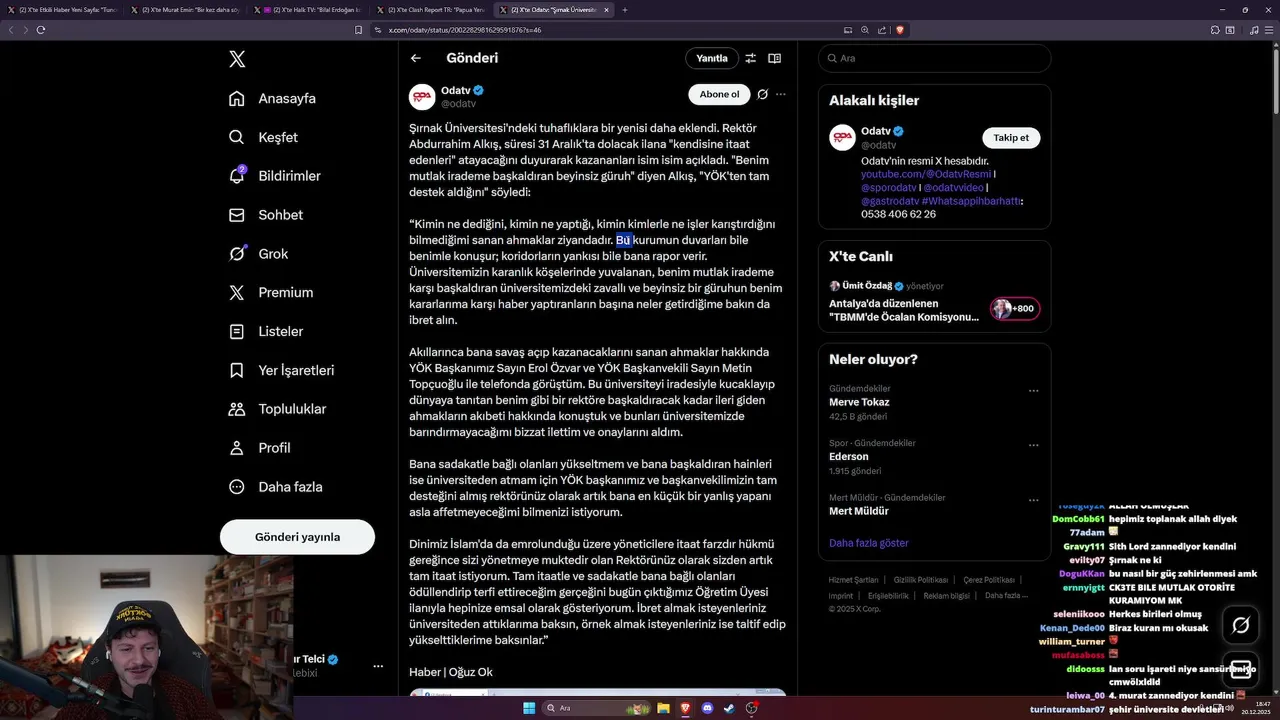
Task: Click Grok explain icon on post
Action: [762, 94]
